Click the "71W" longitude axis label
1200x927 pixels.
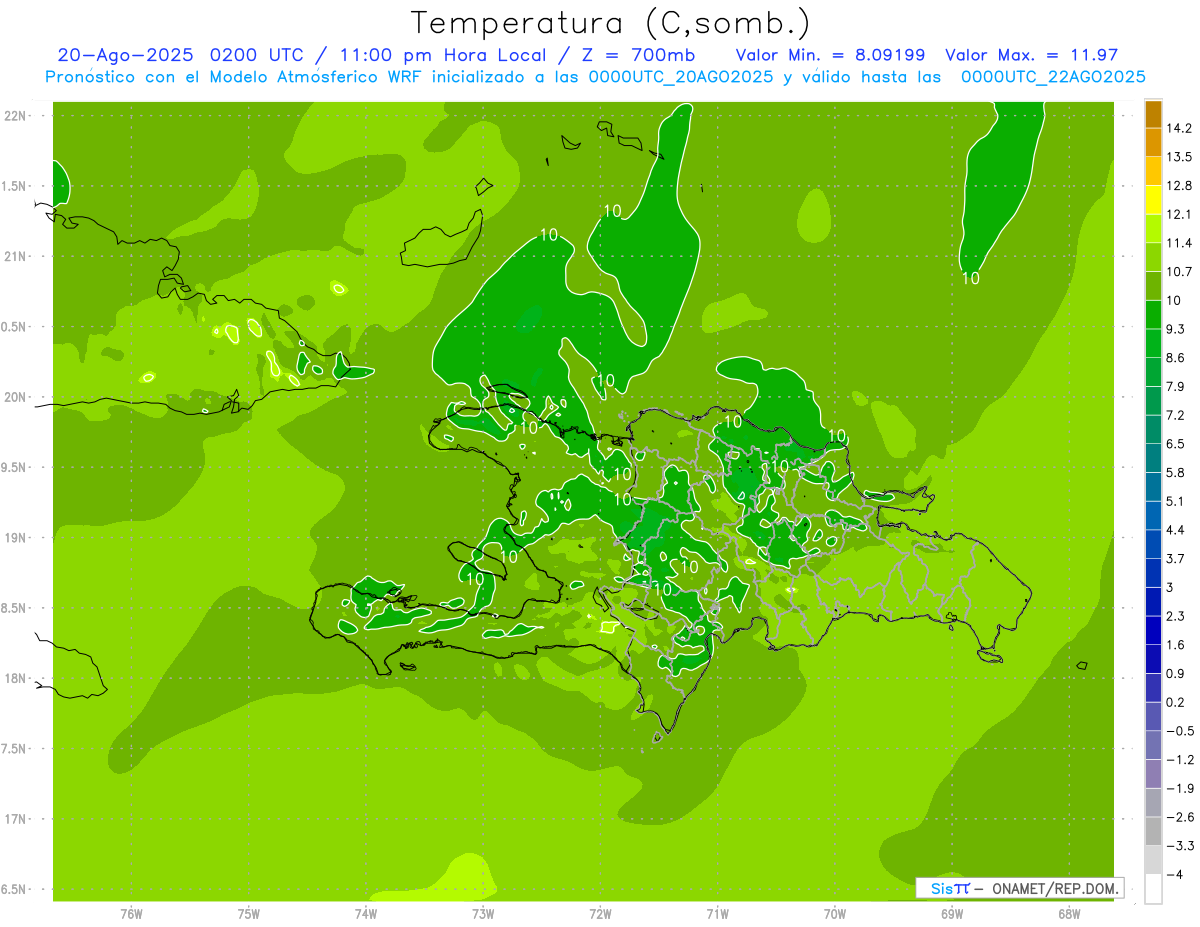coord(717,912)
